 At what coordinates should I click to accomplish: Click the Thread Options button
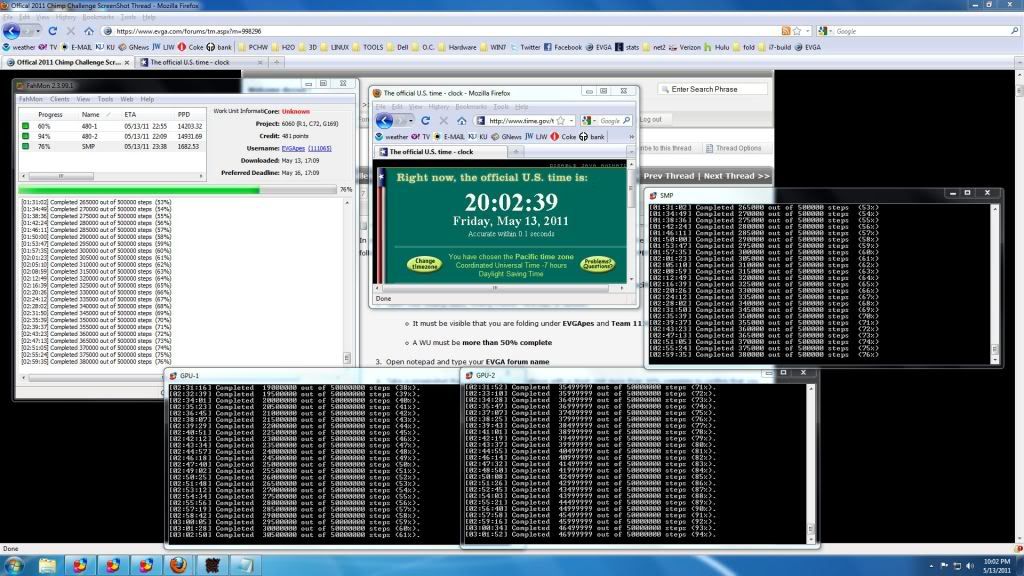736,148
